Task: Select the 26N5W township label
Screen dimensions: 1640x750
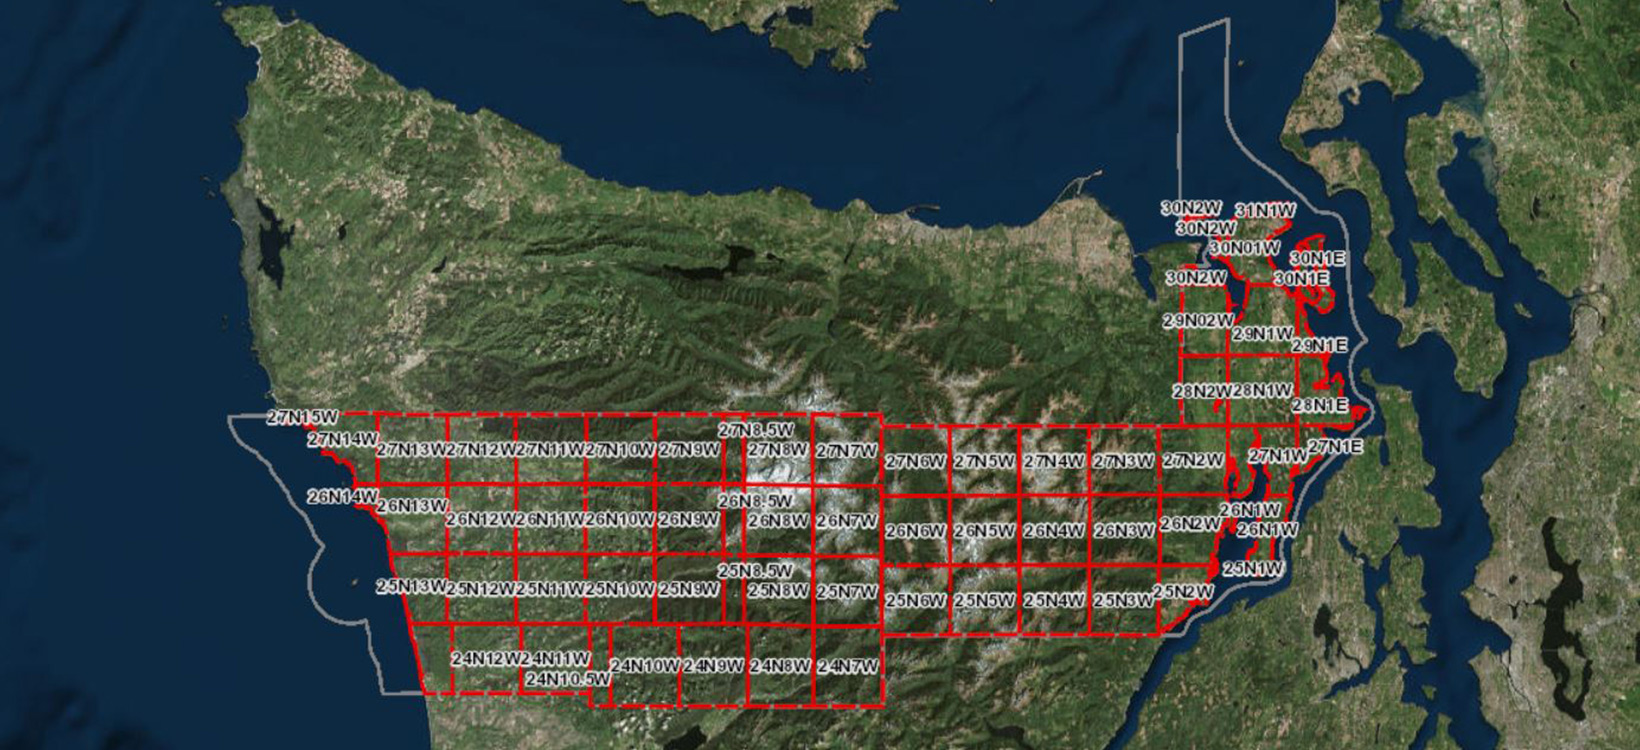Action: coord(984,531)
